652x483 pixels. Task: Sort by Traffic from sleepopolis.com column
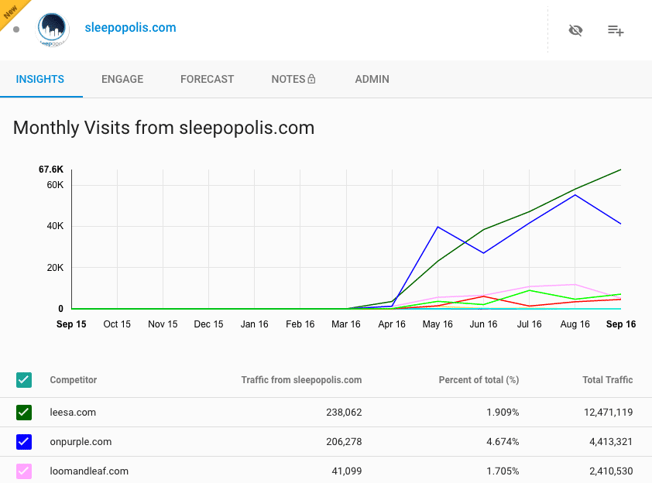[301, 380]
